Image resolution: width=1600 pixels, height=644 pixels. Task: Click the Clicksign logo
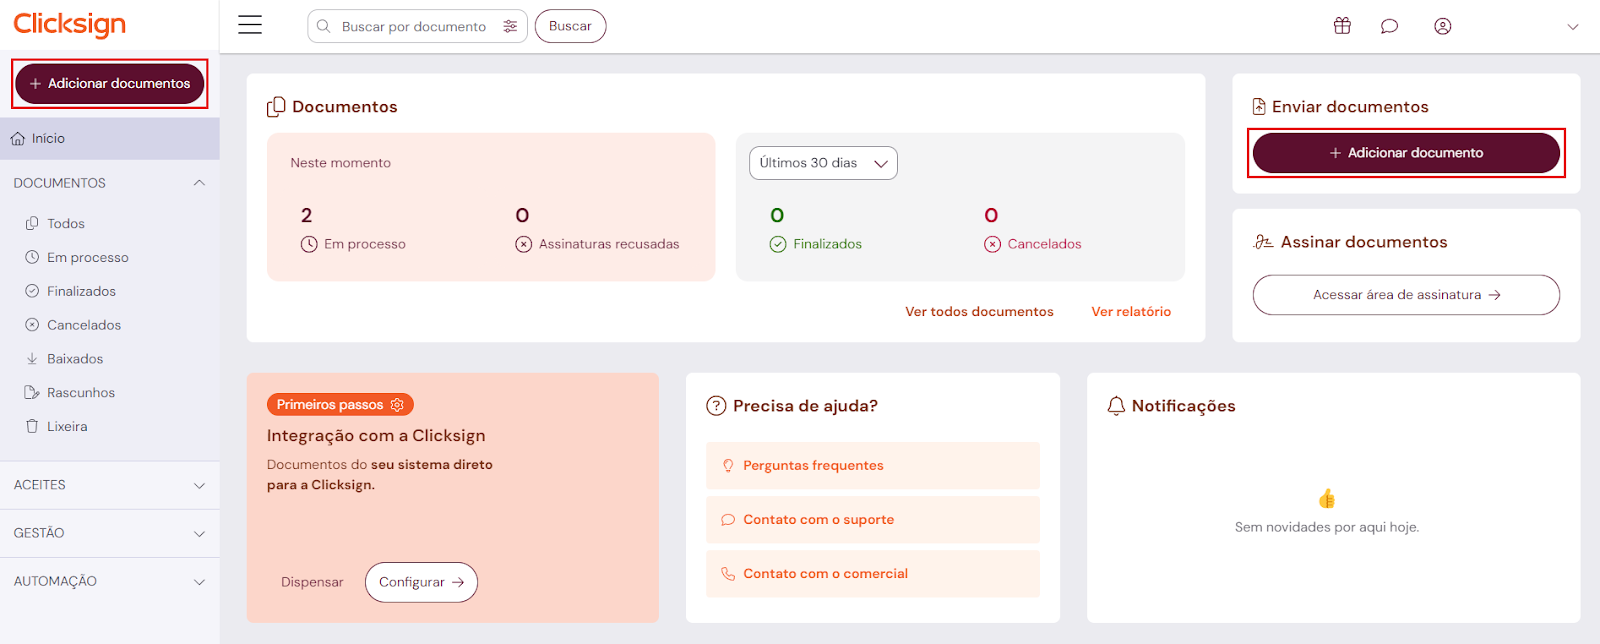tap(70, 24)
